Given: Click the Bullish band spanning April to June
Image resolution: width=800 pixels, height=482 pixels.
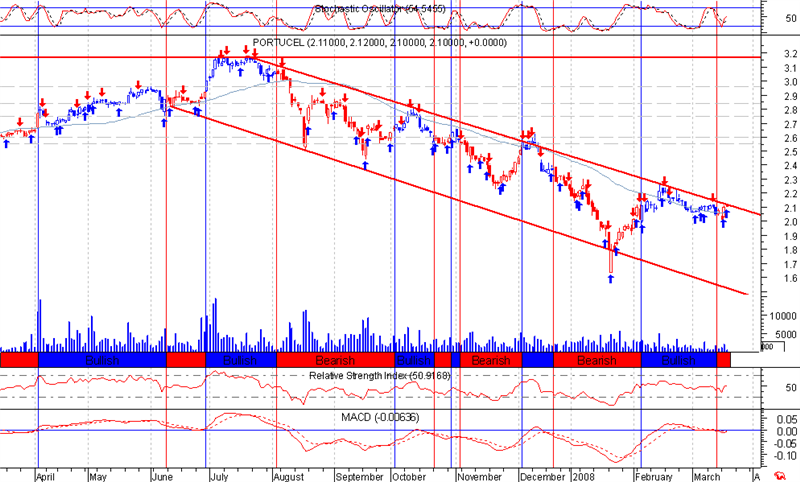Looking at the screenshot, I should pyautogui.click(x=103, y=360).
